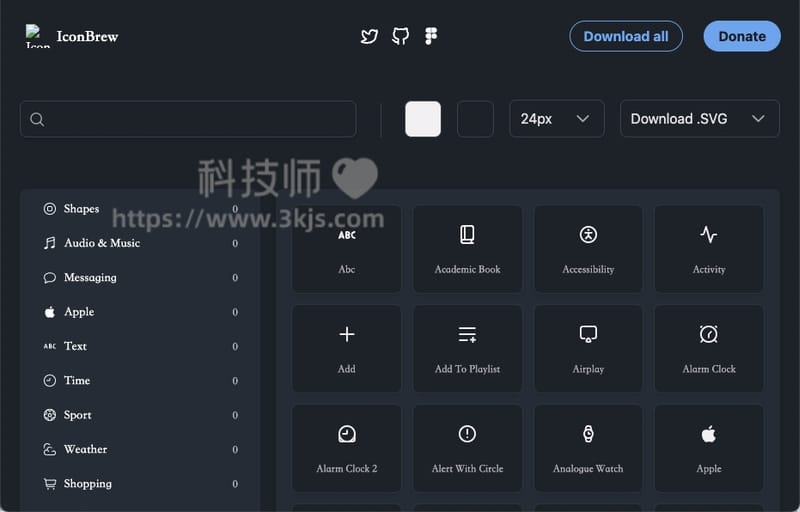The image size is (800, 512).
Task: Click the Download all button
Action: pyautogui.click(x=626, y=36)
